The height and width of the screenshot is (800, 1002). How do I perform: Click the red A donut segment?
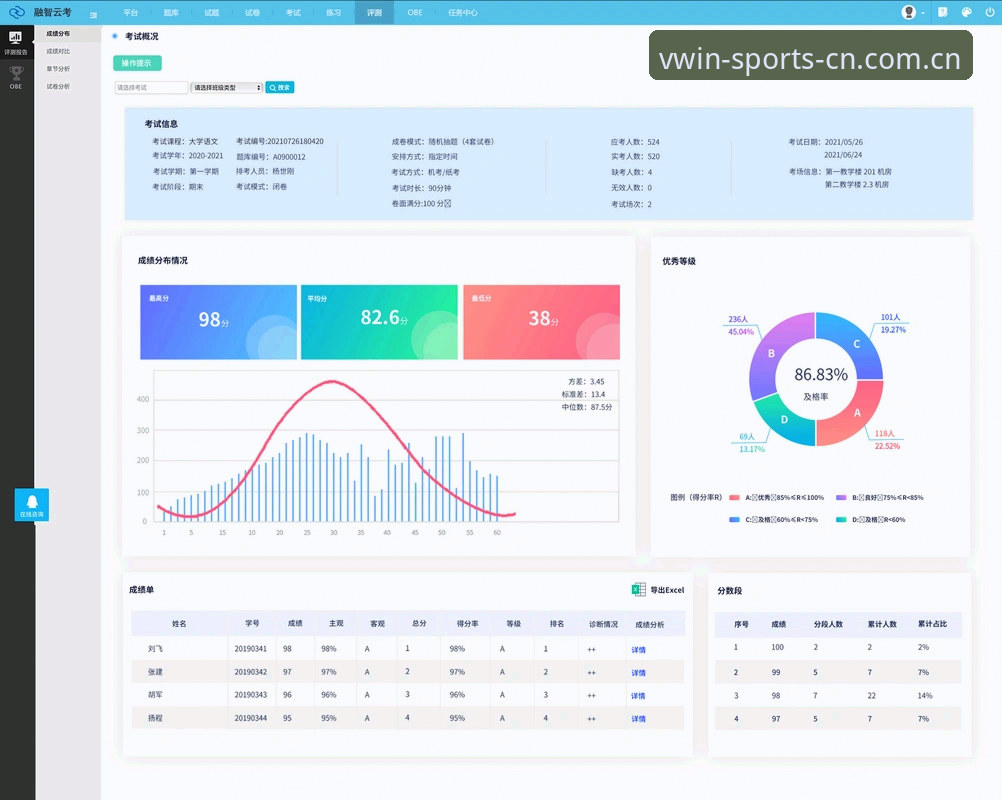coord(854,415)
